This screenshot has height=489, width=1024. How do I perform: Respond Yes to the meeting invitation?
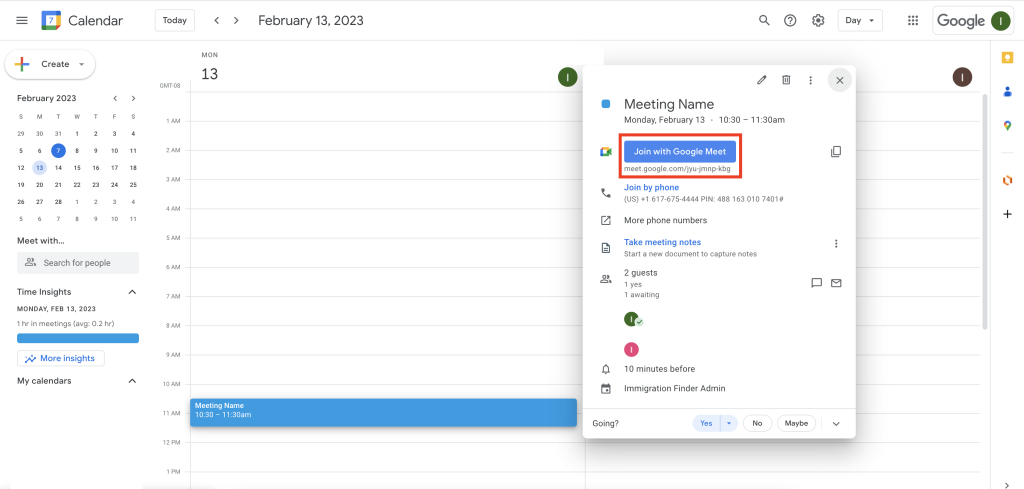click(x=706, y=423)
